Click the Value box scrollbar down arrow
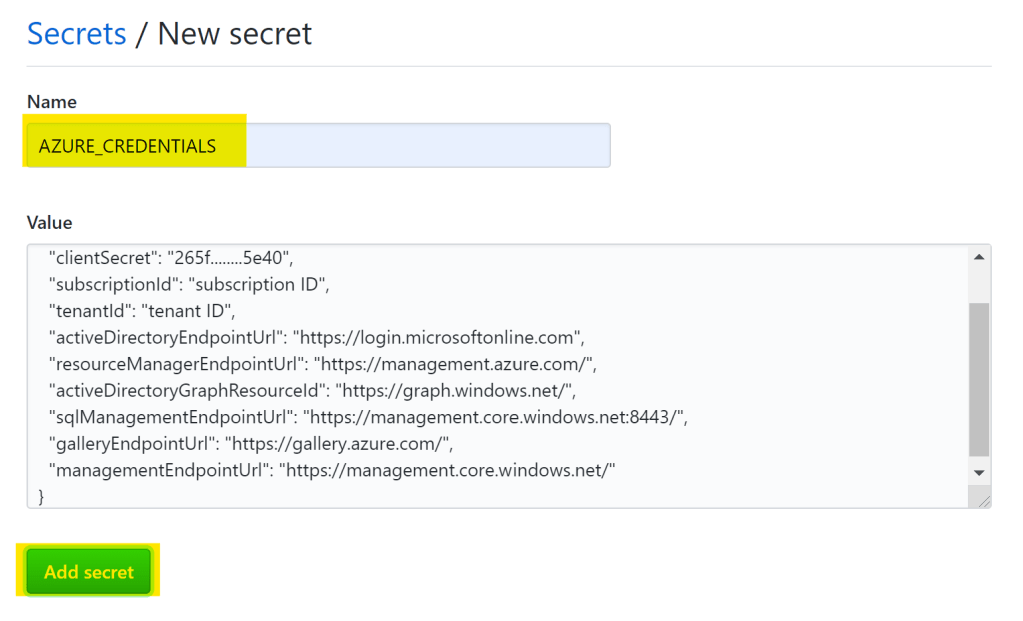 pyautogui.click(x=979, y=472)
